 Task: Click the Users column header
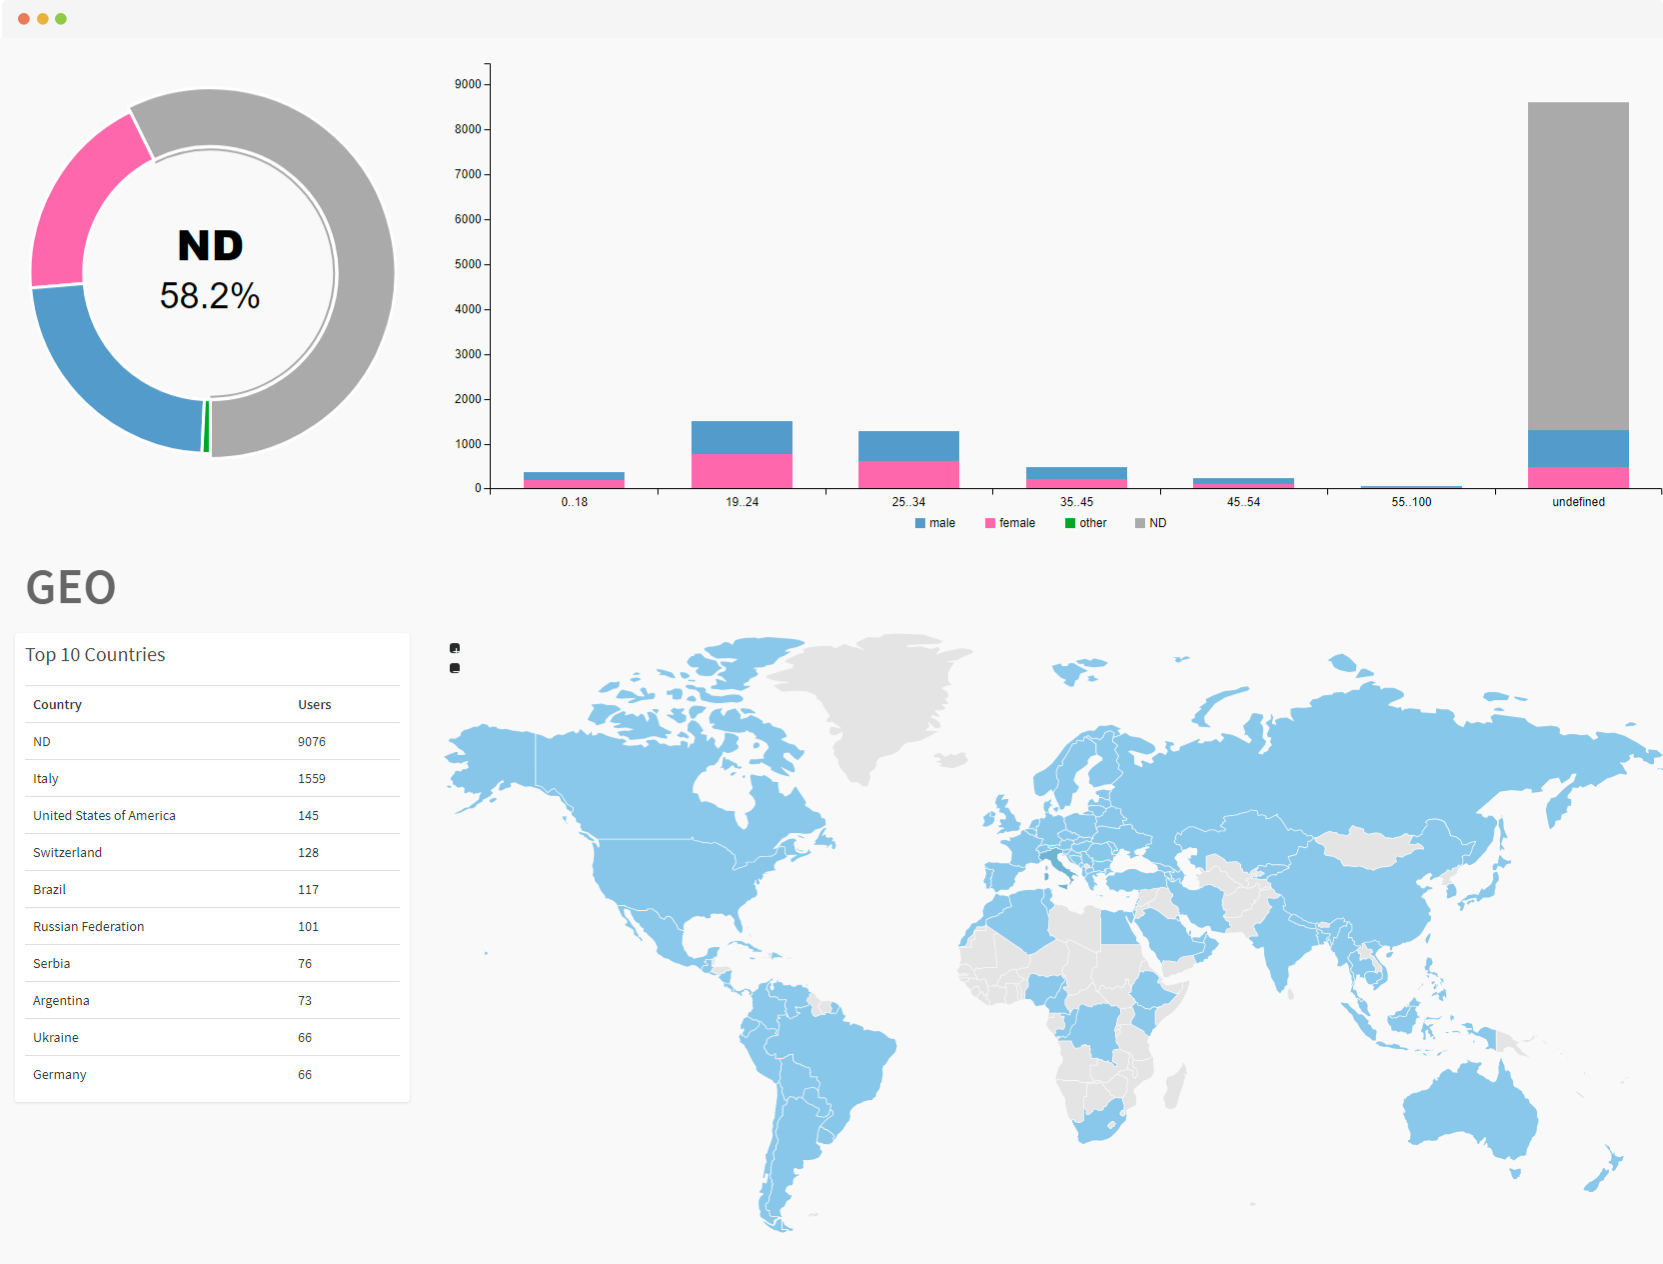pyautogui.click(x=314, y=704)
